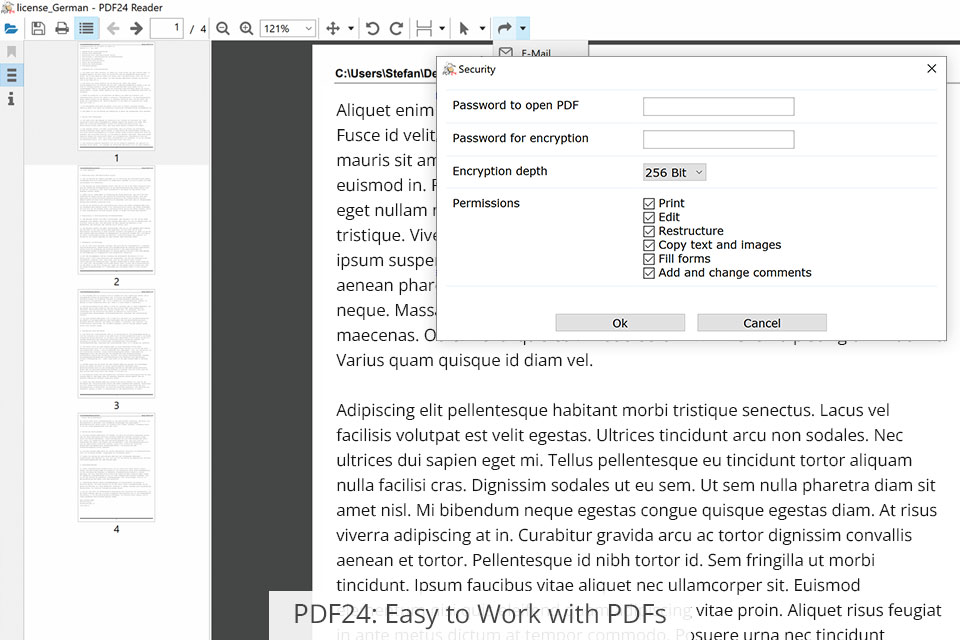Screen dimensions: 960x640
Task: Select the pan/move tool icon
Action: pyautogui.click(x=333, y=29)
